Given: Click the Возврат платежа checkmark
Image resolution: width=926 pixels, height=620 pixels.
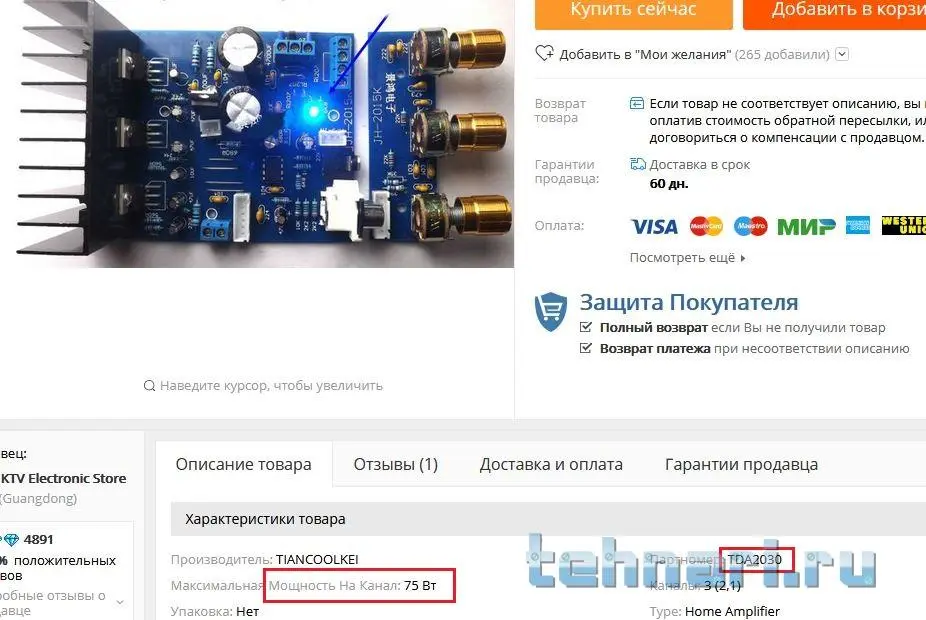Looking at the screenshot, I should point(586,348).
